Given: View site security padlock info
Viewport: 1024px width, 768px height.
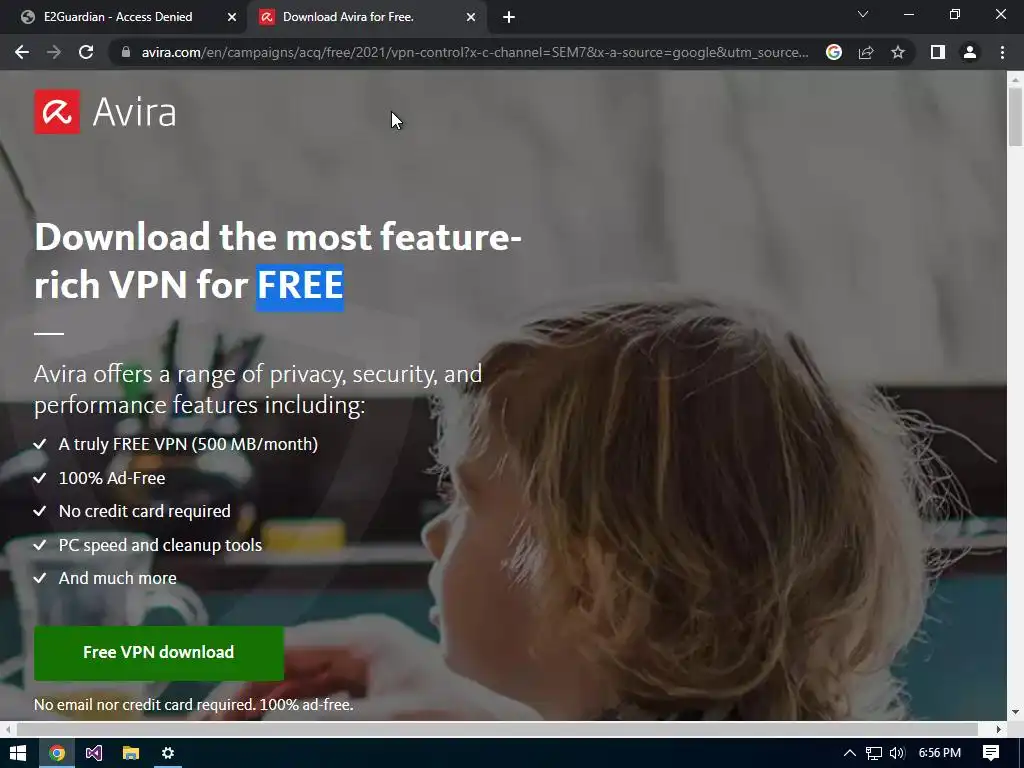Looking at the screenshot, I should 126,52.
